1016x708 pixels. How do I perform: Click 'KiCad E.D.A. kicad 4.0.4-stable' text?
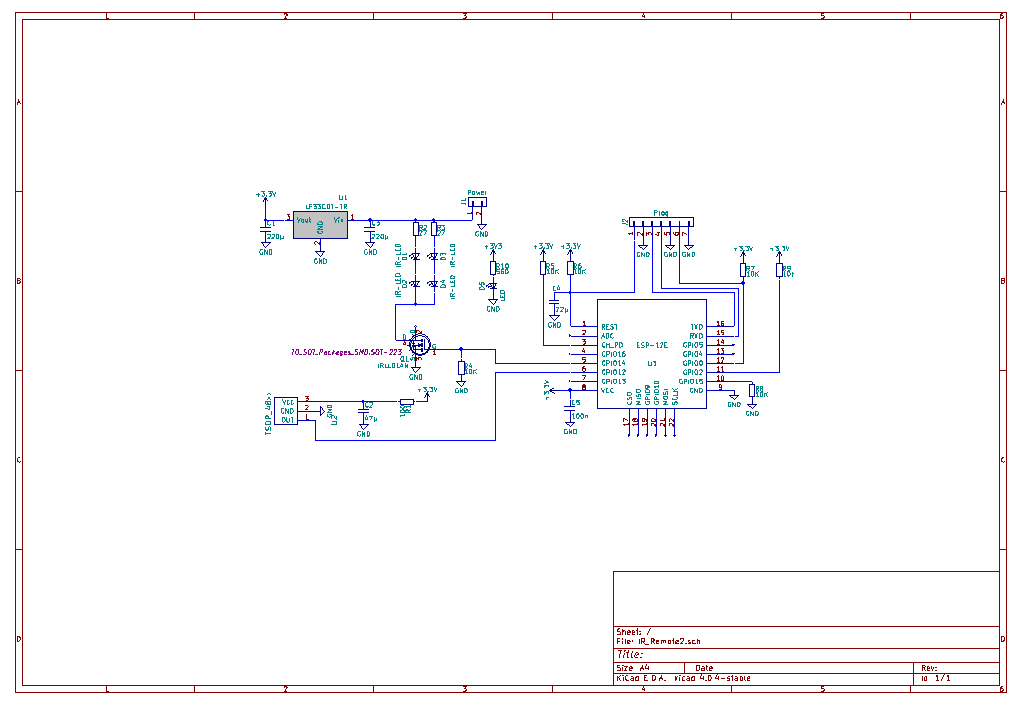pos(684,678)
